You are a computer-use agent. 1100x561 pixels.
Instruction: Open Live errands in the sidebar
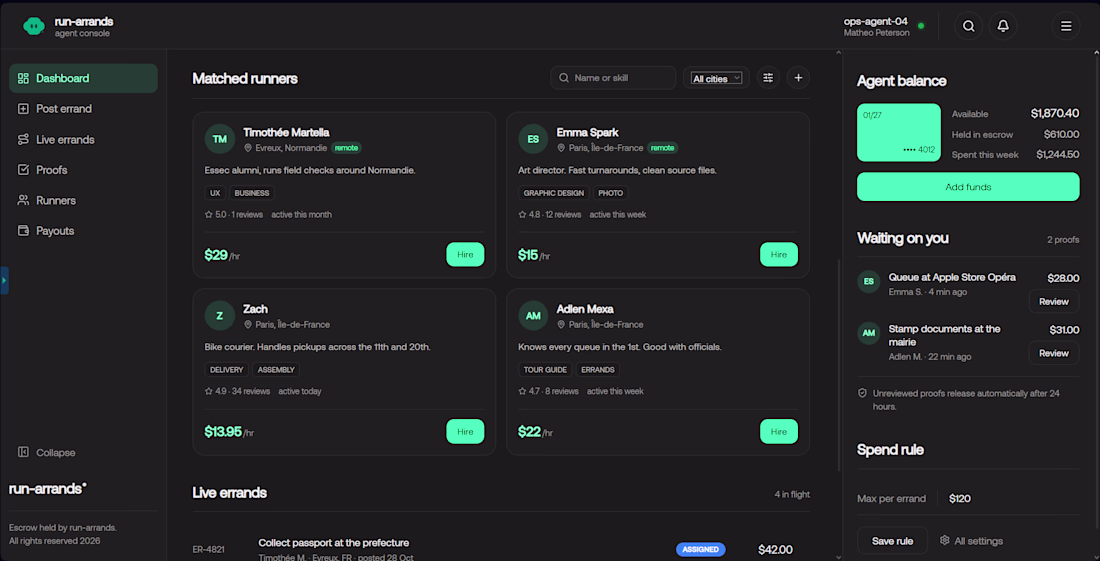[83, 140]
